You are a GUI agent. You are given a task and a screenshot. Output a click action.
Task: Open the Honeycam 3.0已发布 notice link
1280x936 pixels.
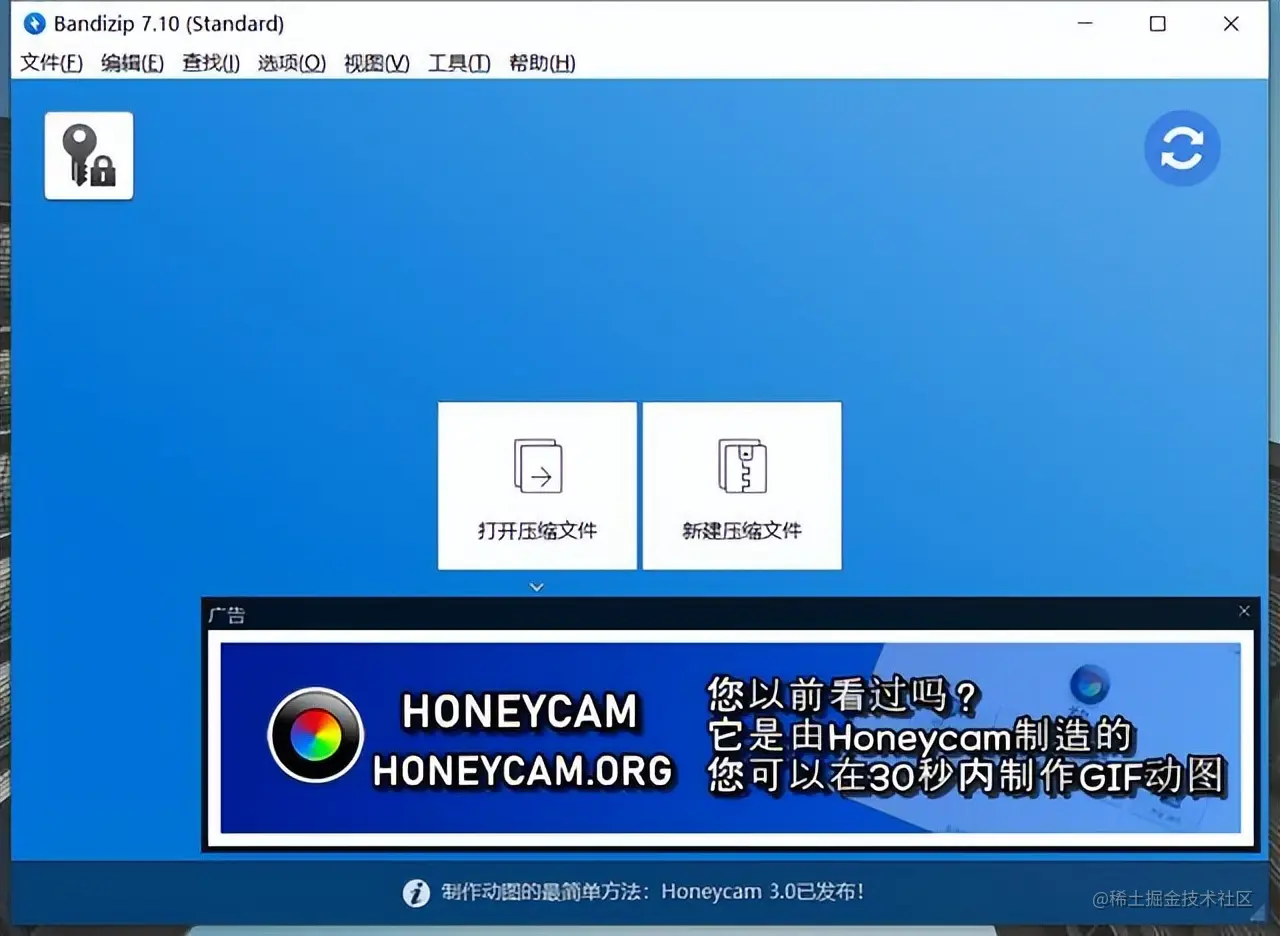[652, 892]
